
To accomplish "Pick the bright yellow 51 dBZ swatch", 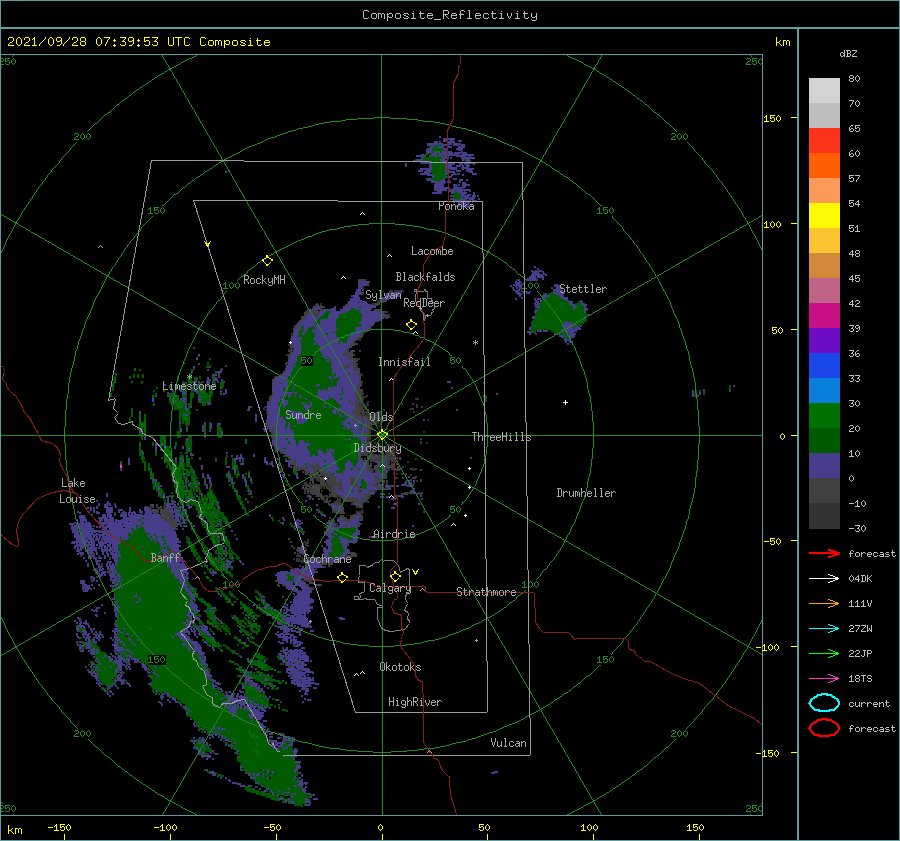I will [824, 215].
